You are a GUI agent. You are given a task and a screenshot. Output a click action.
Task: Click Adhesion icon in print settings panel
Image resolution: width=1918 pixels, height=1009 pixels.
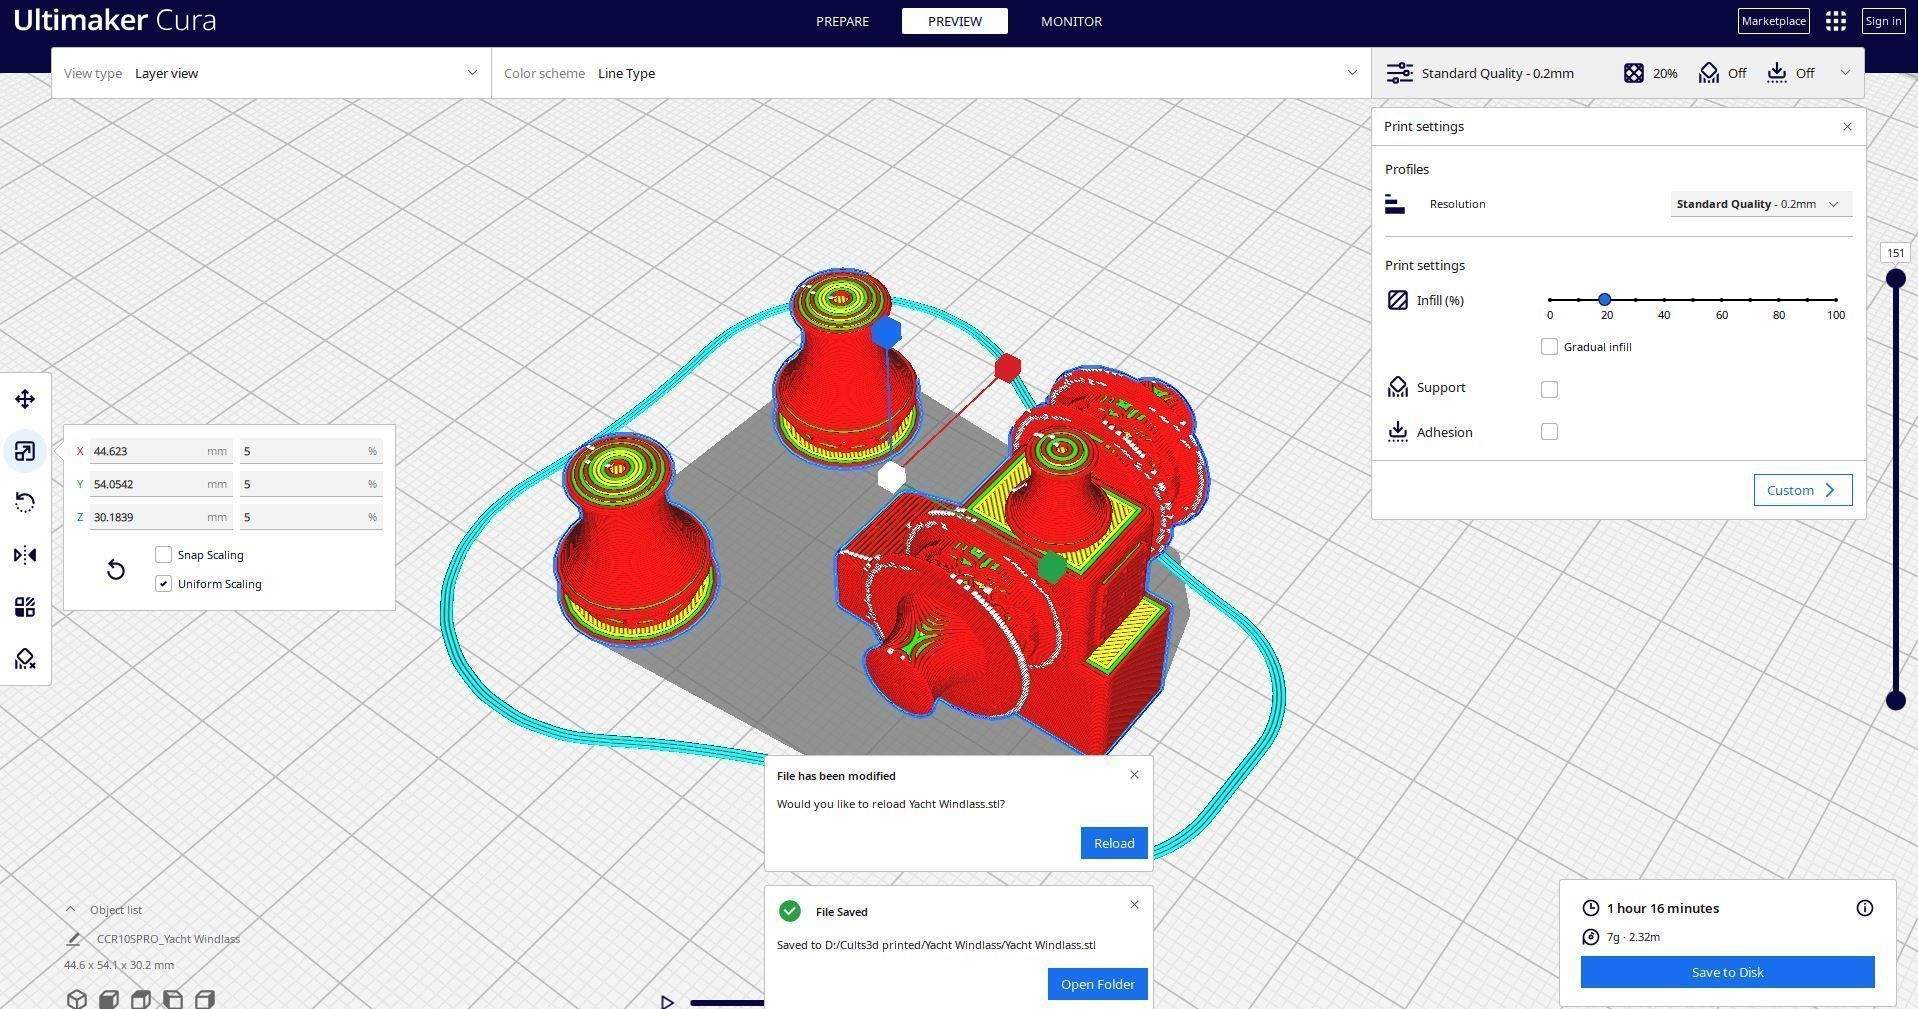[1398, 432]
